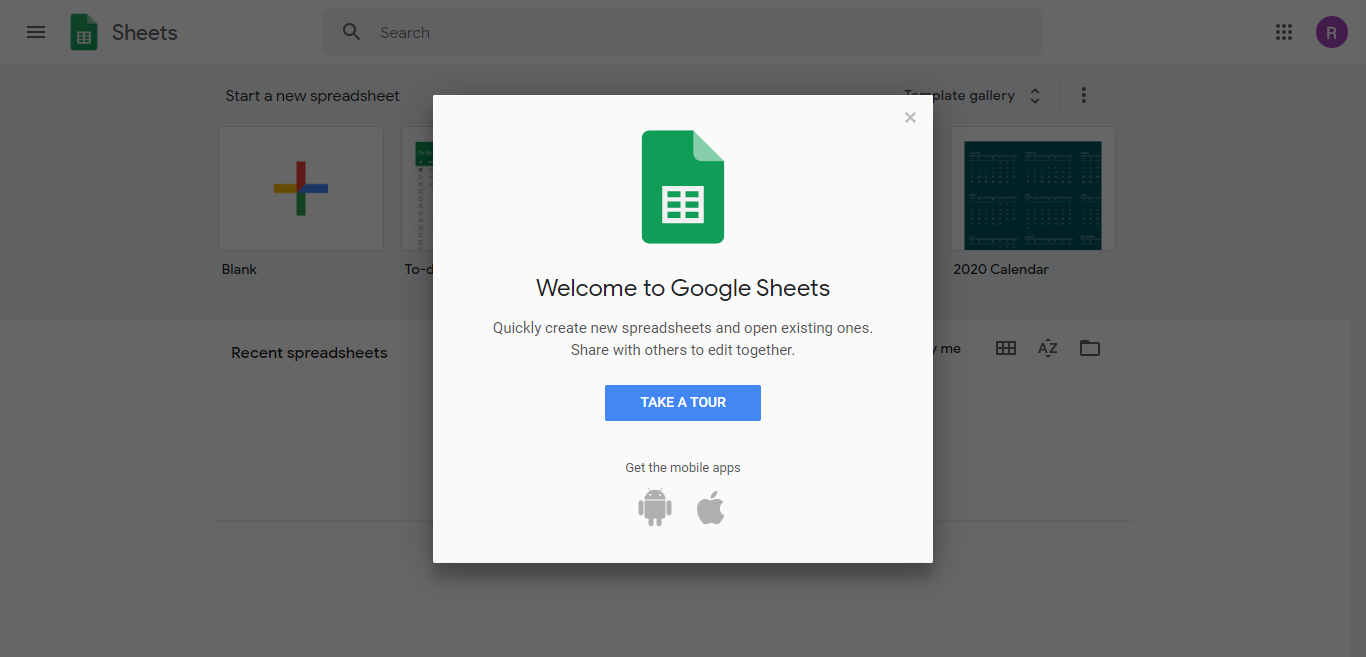Screen dimensions: 1366x657
Task: Open the file picker folder icon
Action: point(1090,348)
